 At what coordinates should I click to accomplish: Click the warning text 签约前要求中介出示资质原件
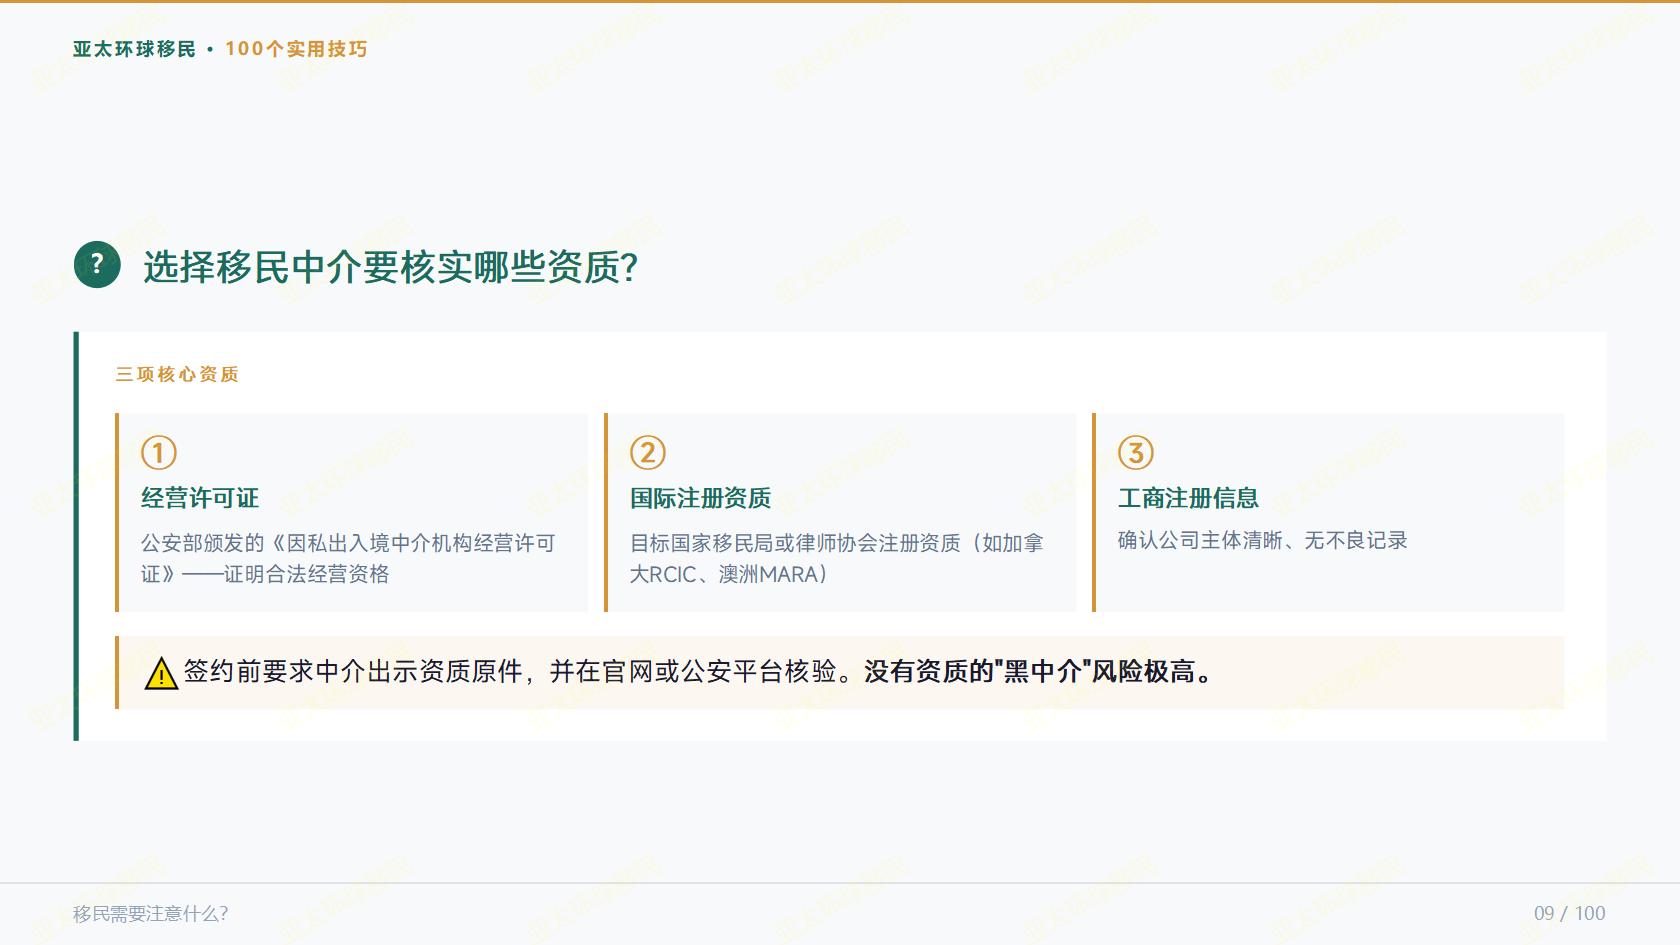pos(353,671)
